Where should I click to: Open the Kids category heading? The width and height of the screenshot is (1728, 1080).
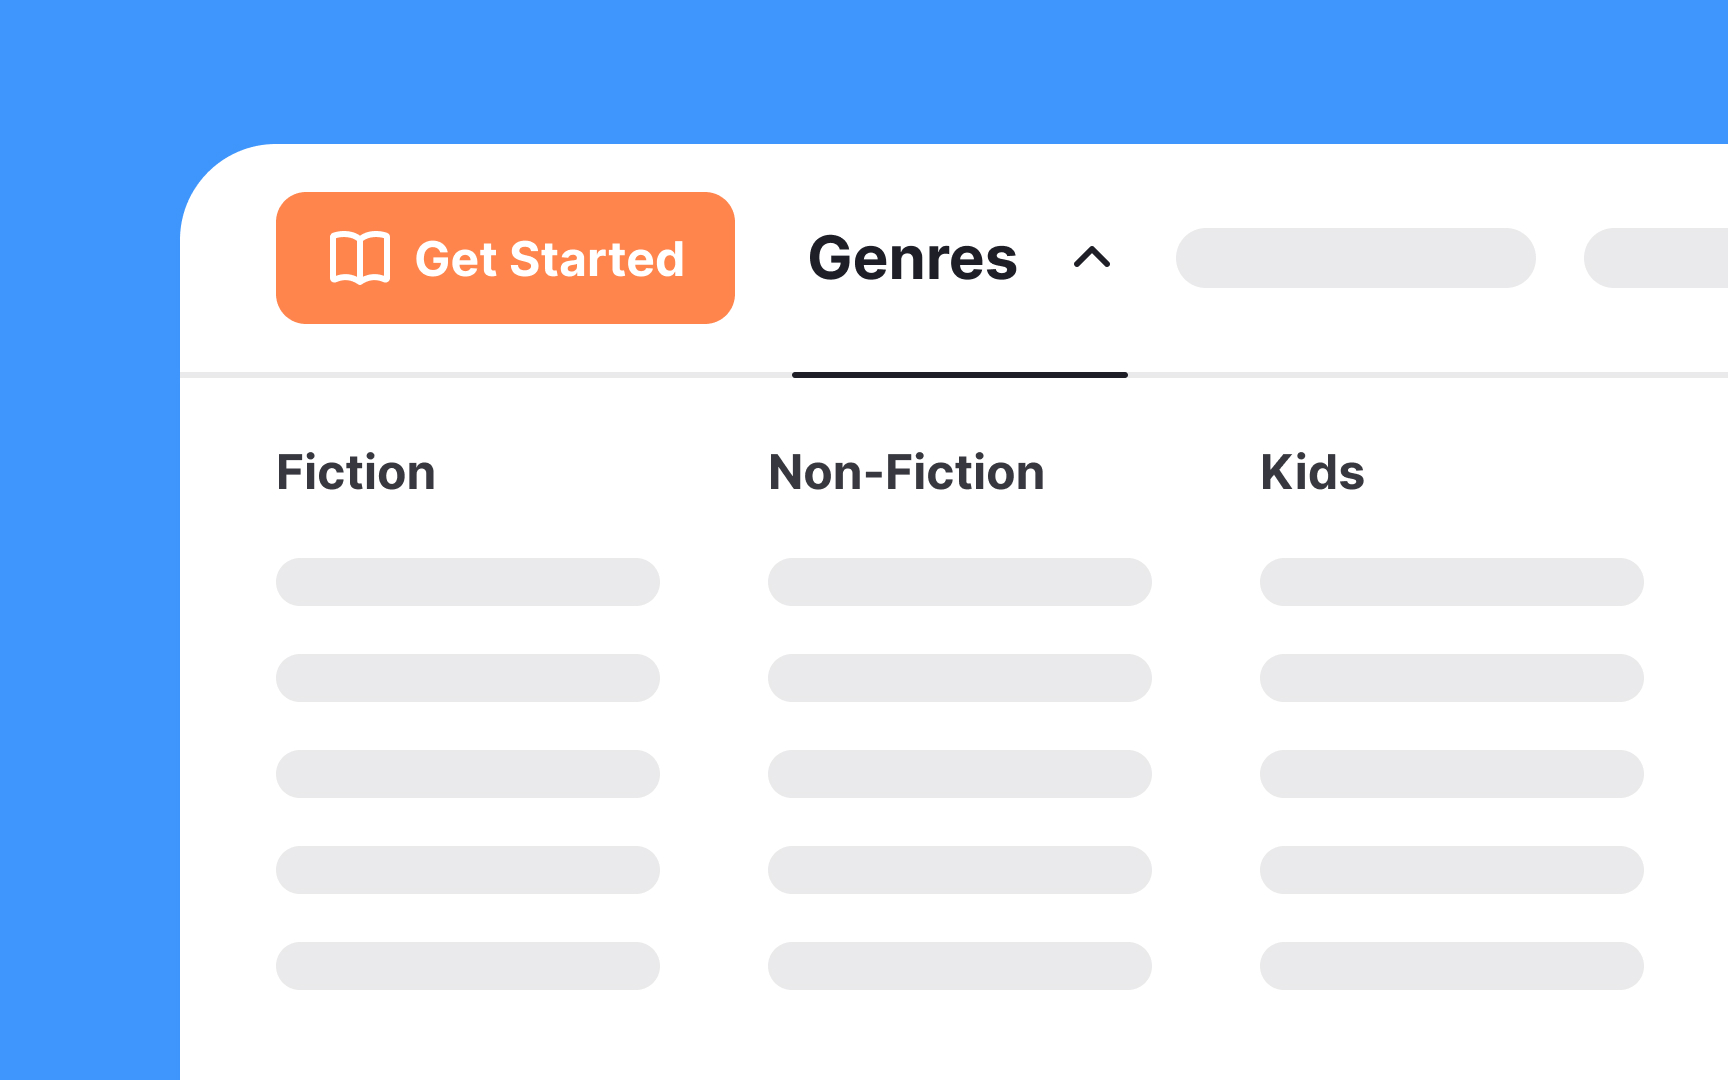pos(1312,472)
